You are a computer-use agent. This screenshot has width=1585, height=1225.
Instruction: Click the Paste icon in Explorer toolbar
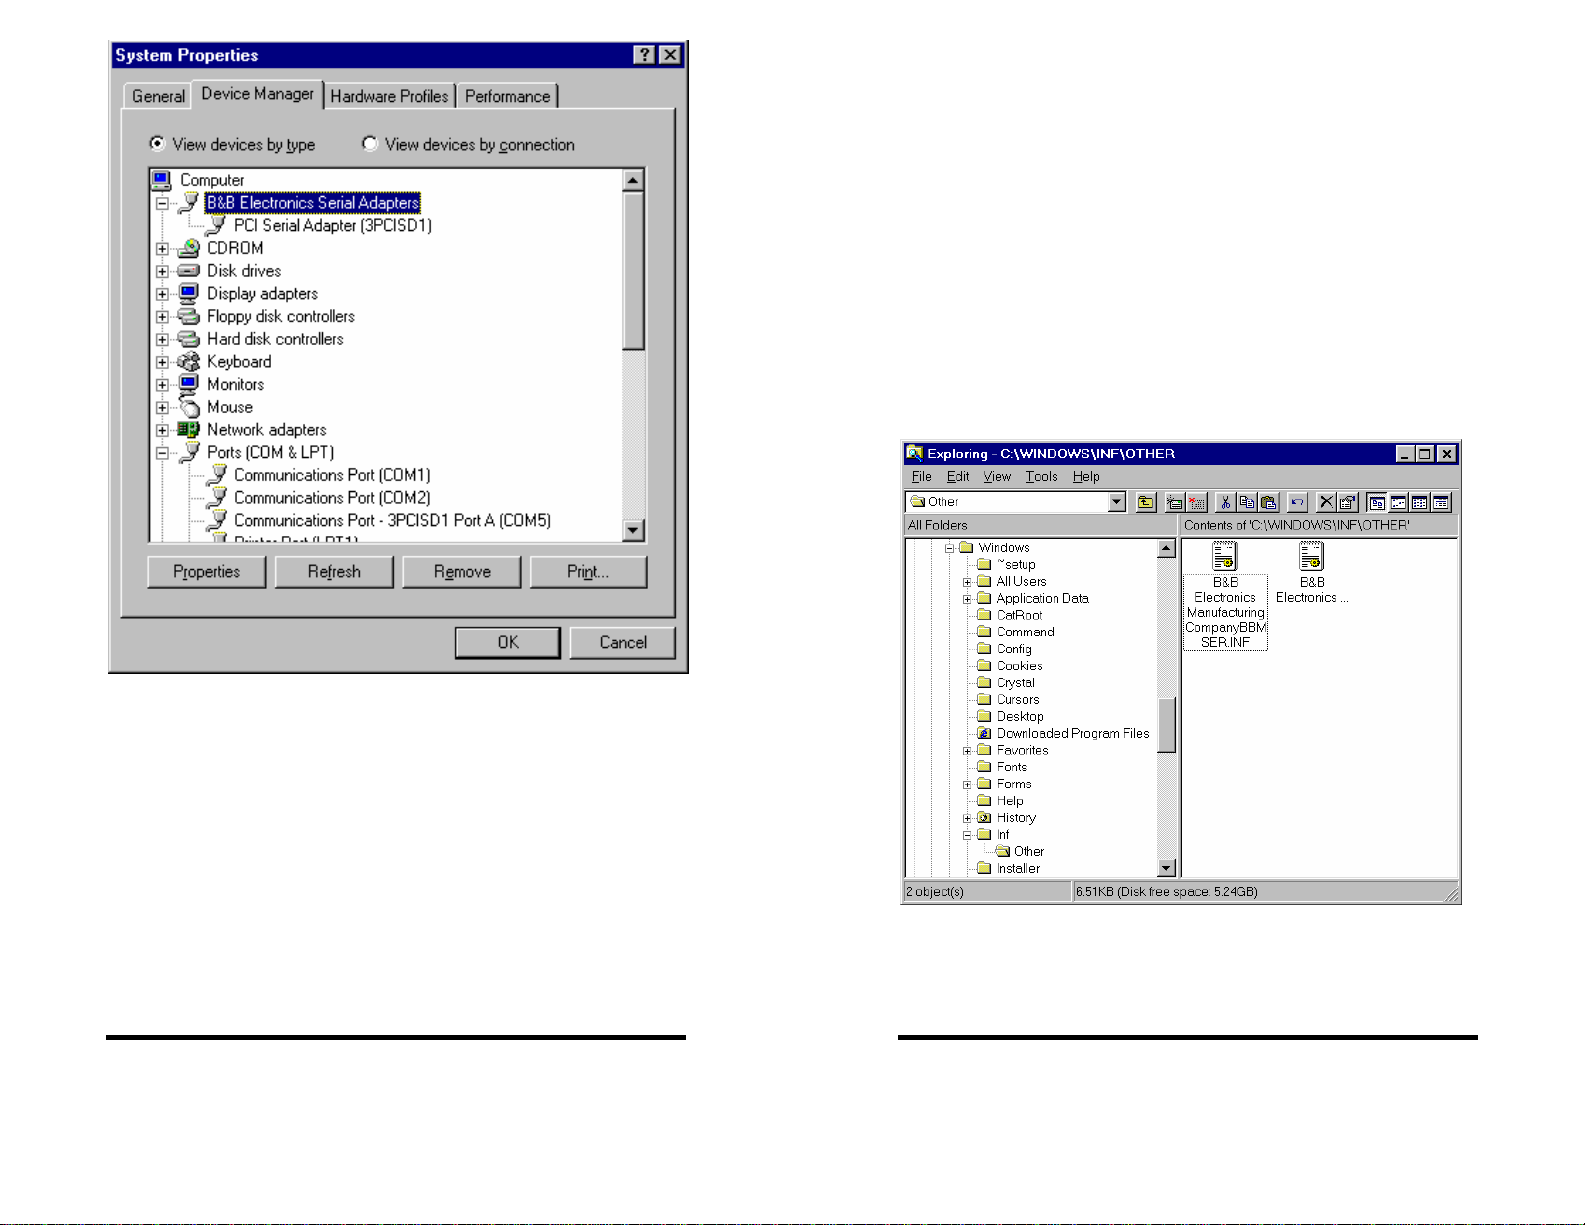[x=1269, y=503]
